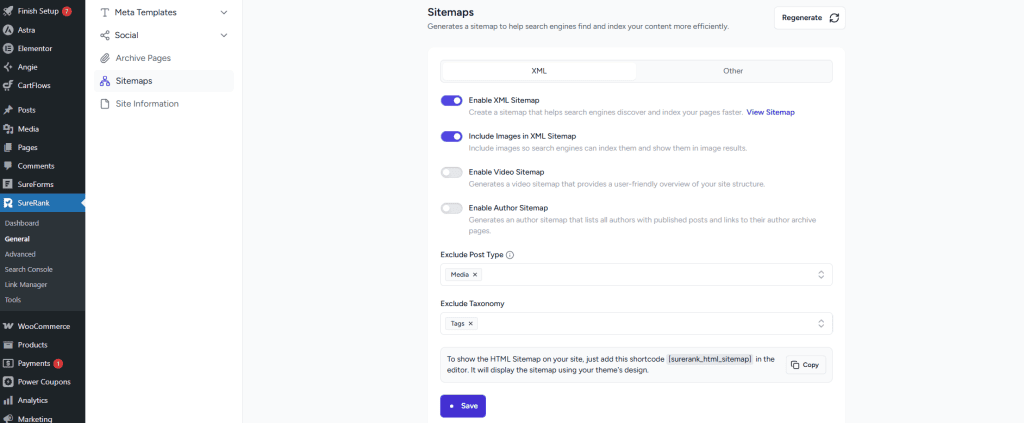
Task: Click the Elementor icon in sidebar
Action: point(8,48)
